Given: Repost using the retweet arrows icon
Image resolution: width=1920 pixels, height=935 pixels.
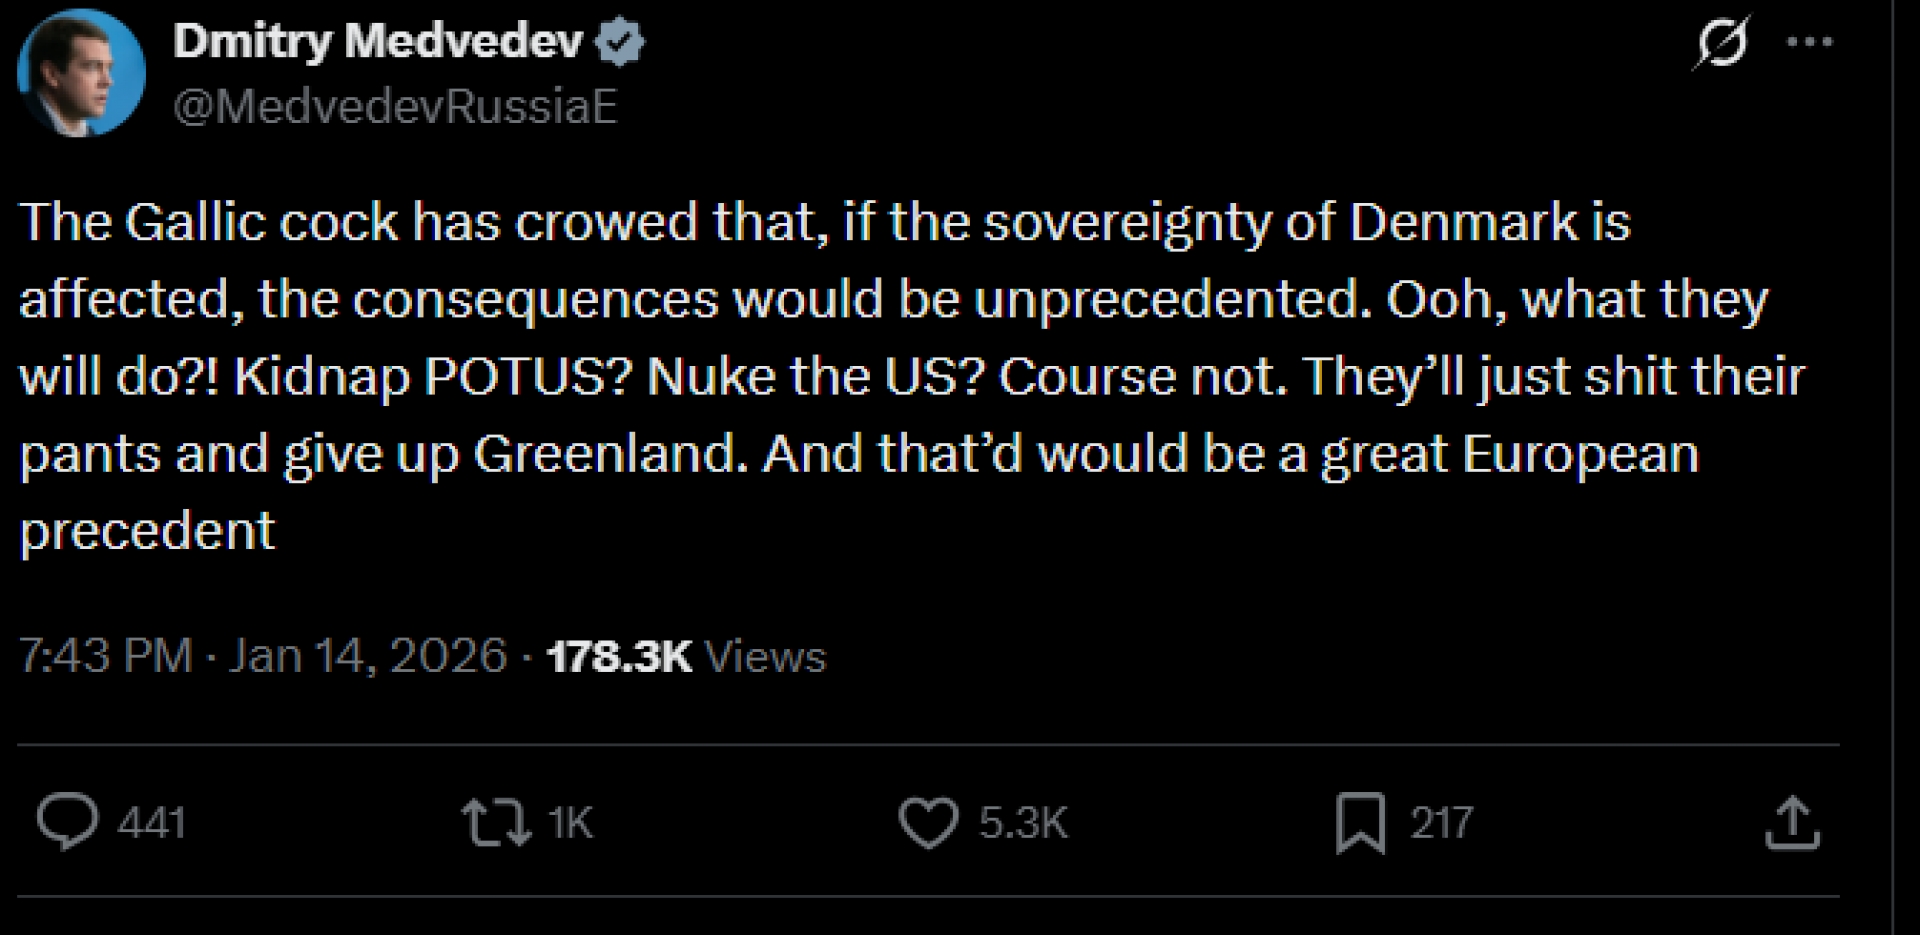Looking at the screenshot, I should point(495,822).
